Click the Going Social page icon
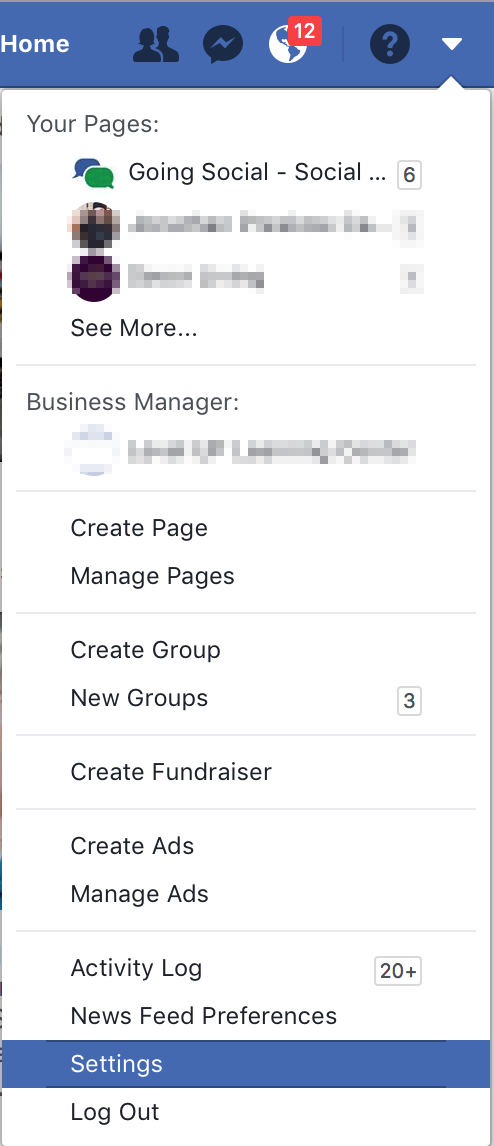The image size is (494, 1146). (94, 174)
